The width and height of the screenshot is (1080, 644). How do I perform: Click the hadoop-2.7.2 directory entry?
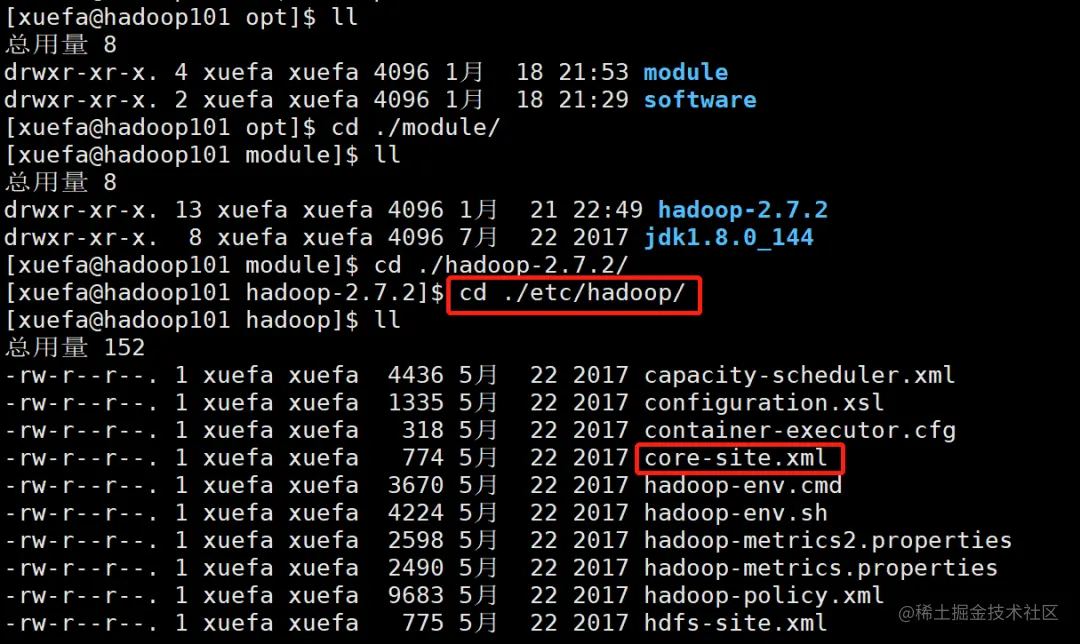(x=742, y=210)
